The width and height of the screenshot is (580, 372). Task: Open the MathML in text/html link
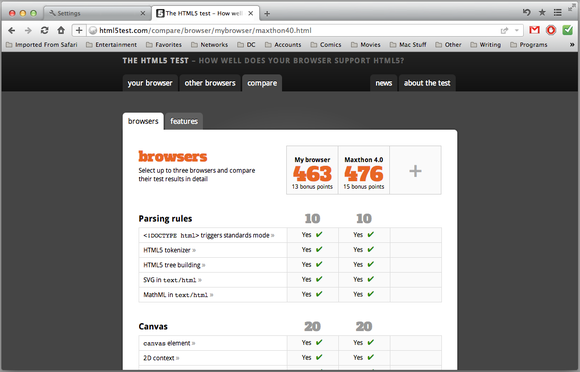click(x=178, y=295)
